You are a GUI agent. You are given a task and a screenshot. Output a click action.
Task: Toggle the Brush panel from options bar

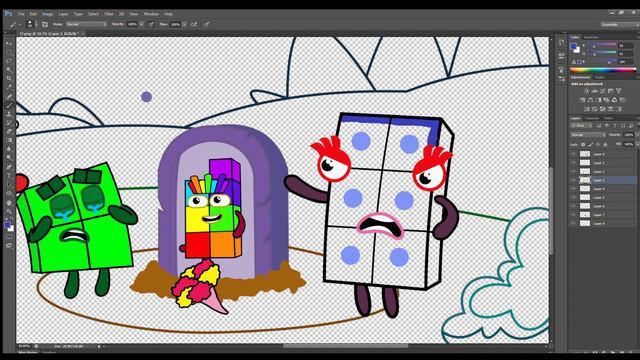45,24
